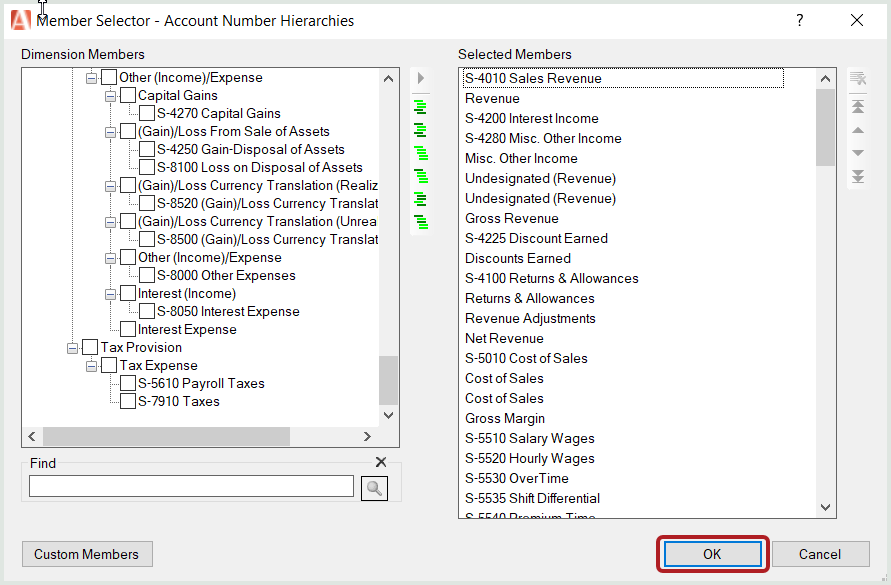The width and height of the screenshot is (891, 585).
Task: Collapse (Gain)/Loss Currency Translation (Realized) node
Action: pyautogui.click(x=111, y=186)
